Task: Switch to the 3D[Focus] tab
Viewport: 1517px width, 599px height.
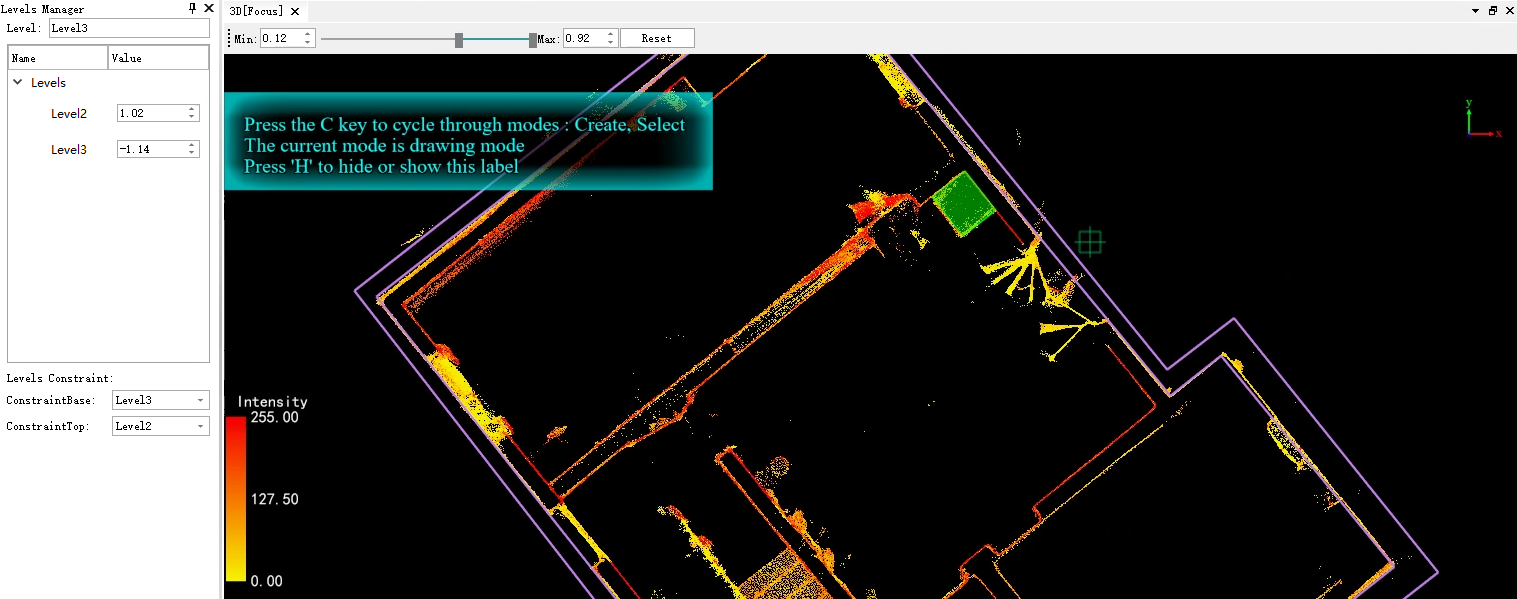Action: (257, 11)
